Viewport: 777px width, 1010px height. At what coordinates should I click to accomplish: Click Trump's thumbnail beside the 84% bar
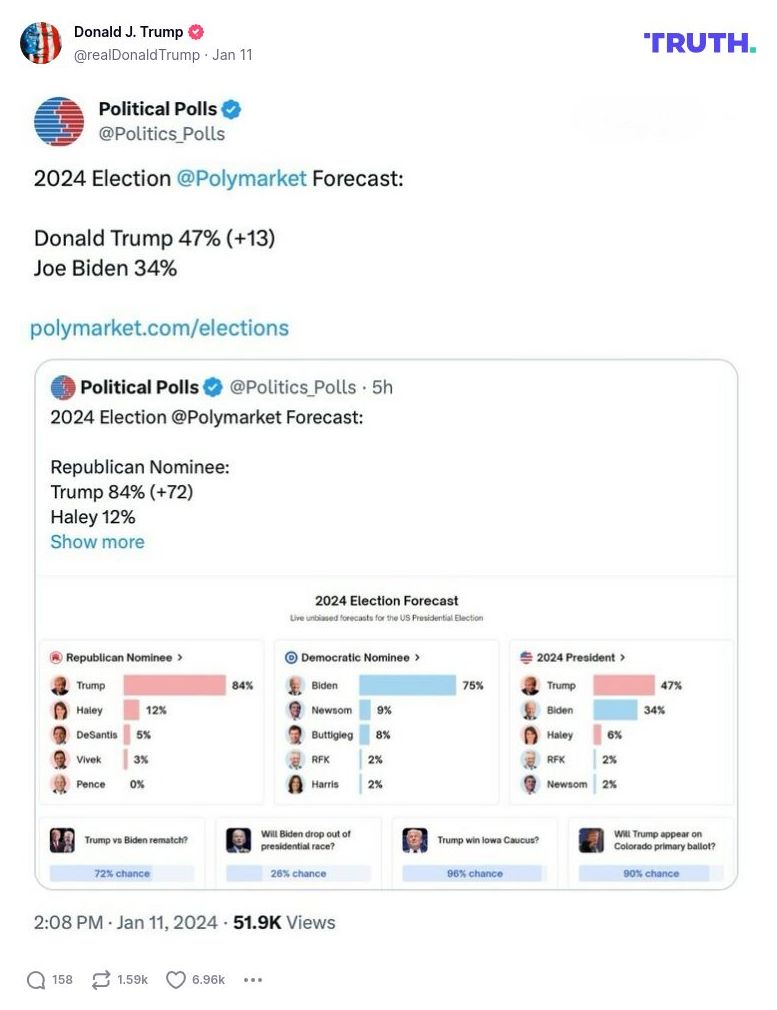[x=57, y=686]
